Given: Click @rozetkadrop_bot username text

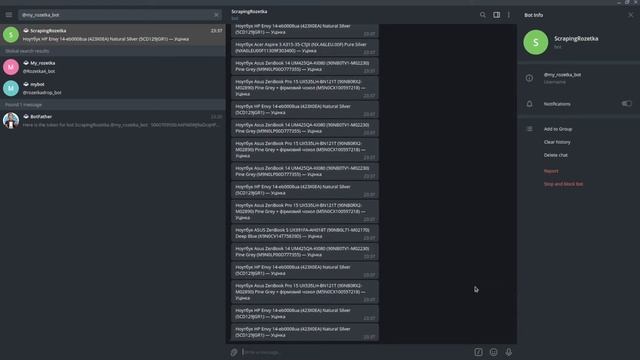Looking at the screenshot, I should [42, 93].
